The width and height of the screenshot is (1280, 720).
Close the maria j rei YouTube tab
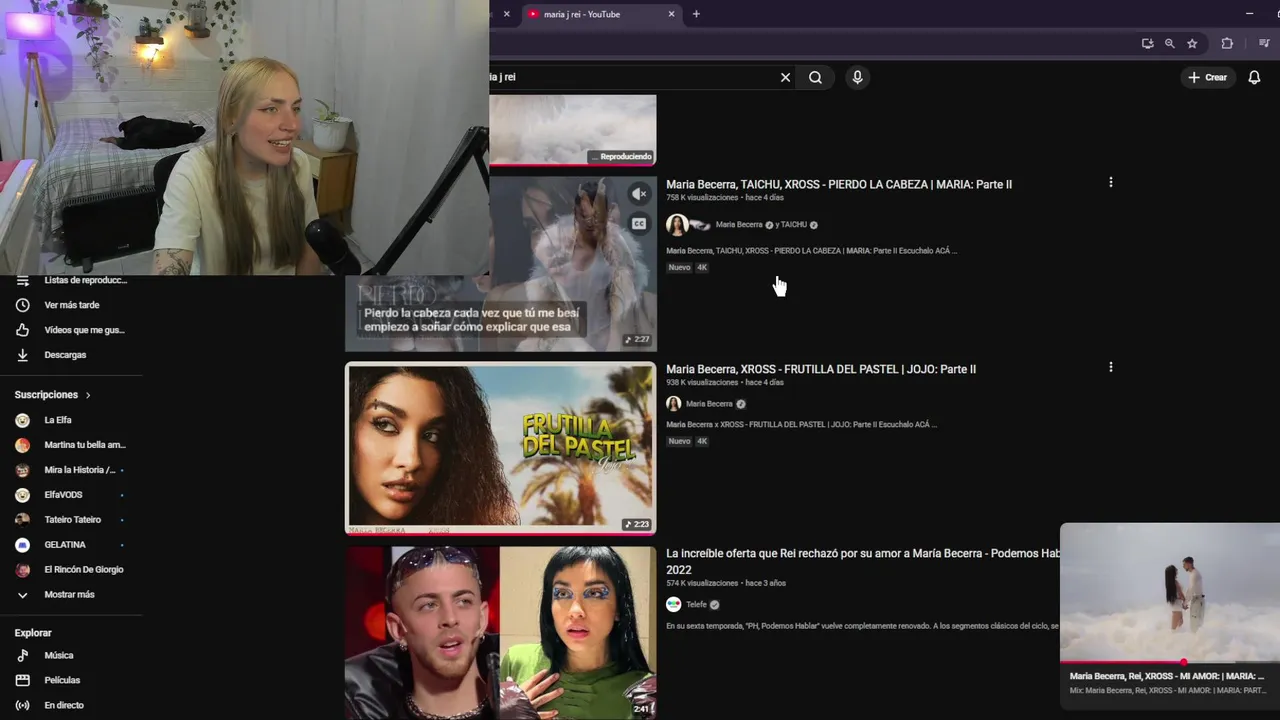click(x=671, y=14)
